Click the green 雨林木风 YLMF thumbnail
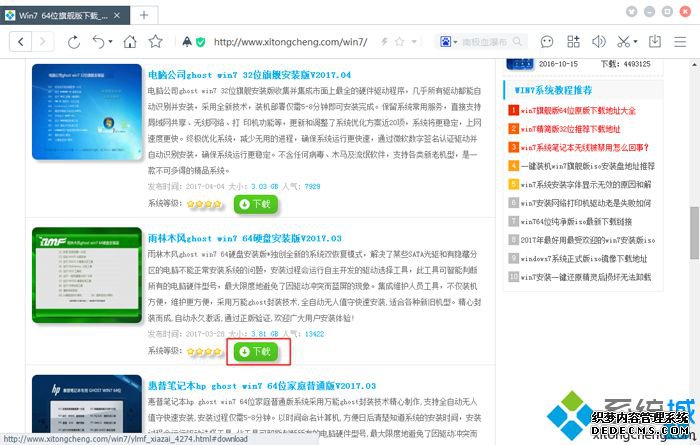This screenshot has height=445, width=700. [x=87, y=275]
